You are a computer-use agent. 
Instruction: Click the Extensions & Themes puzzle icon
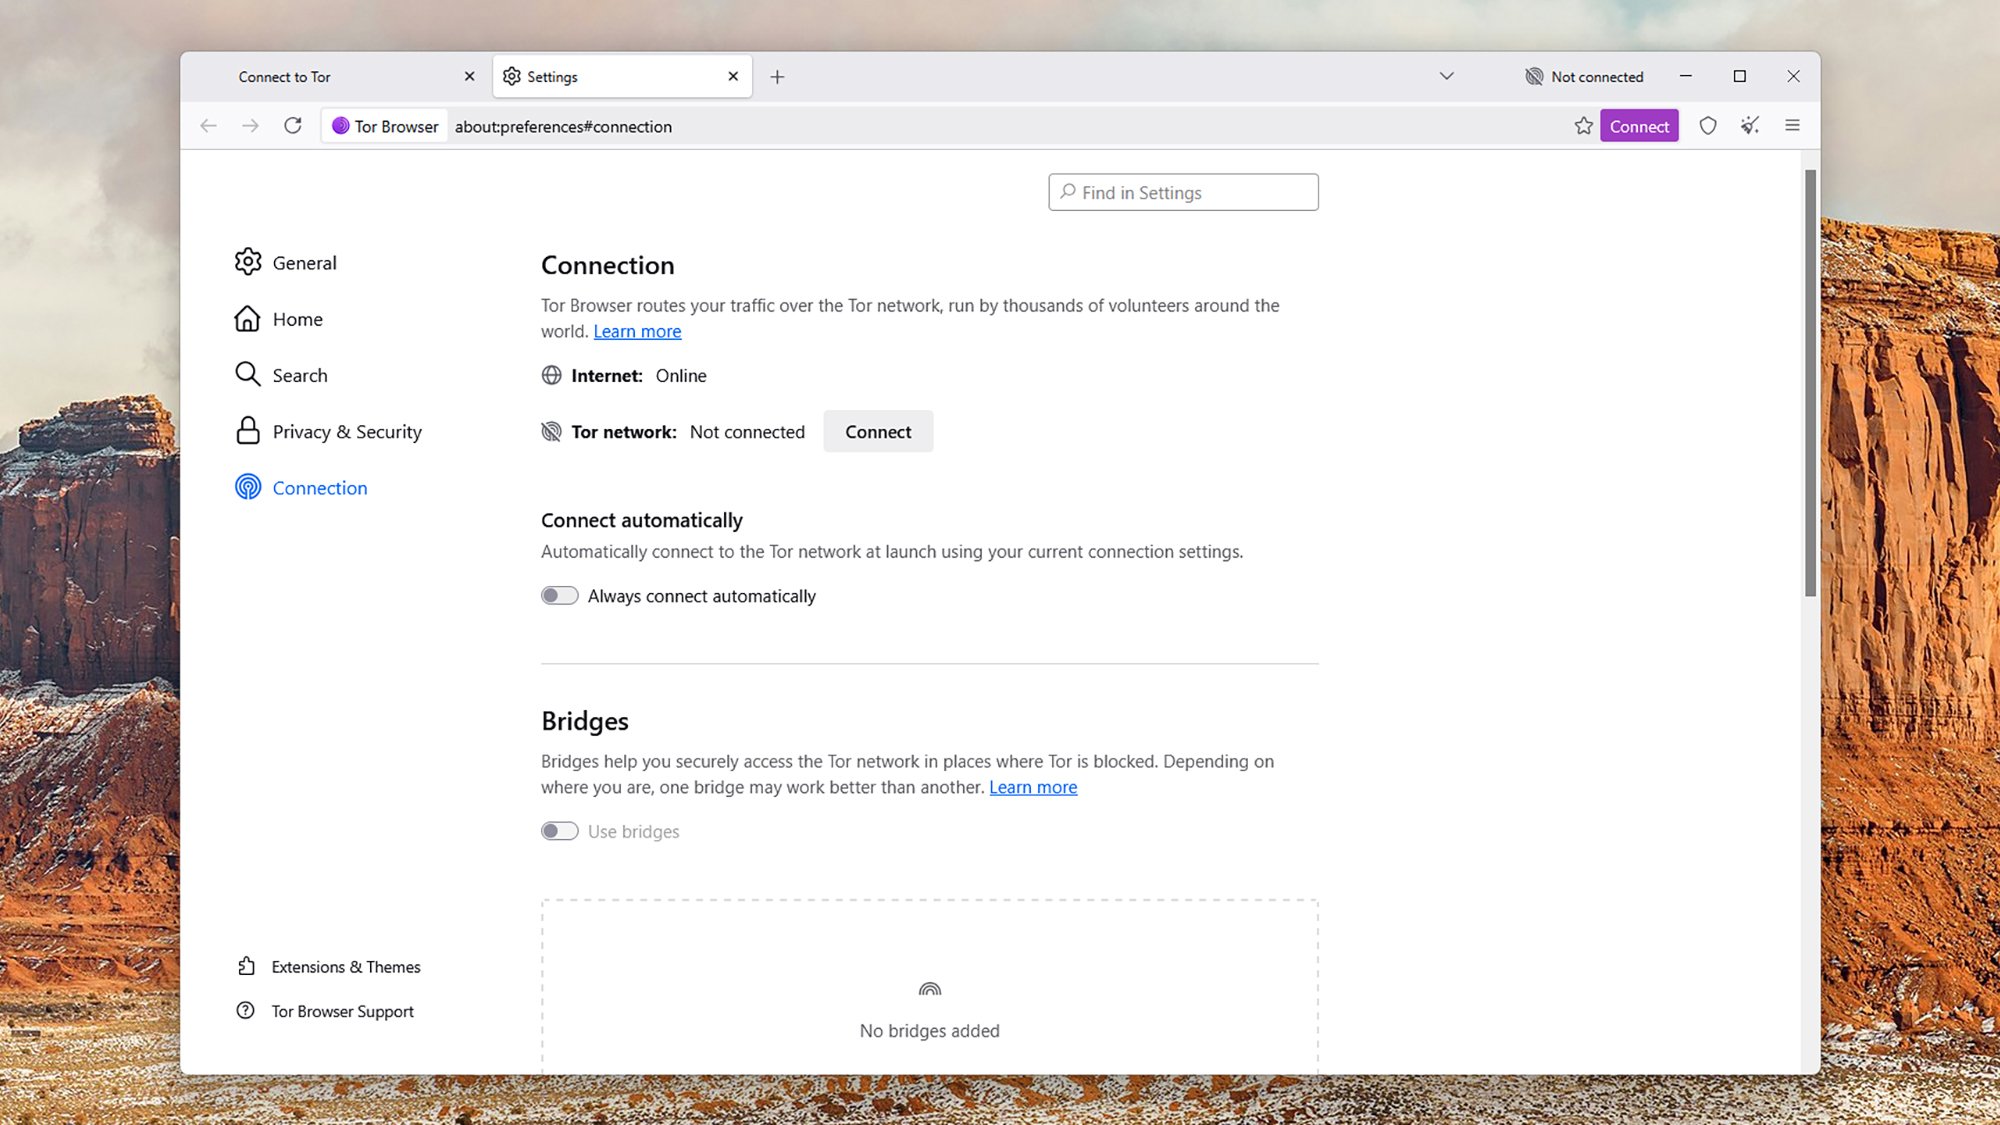click(x=246, y=966)
